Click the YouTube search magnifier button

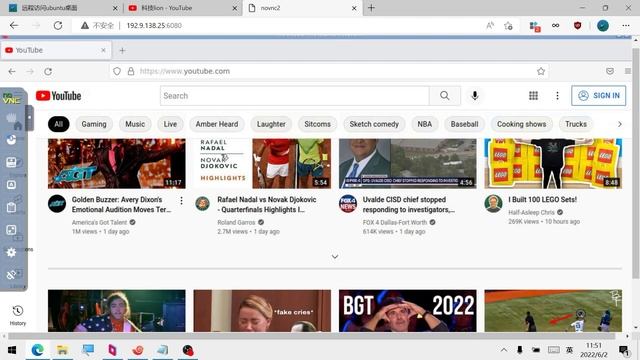444,96
